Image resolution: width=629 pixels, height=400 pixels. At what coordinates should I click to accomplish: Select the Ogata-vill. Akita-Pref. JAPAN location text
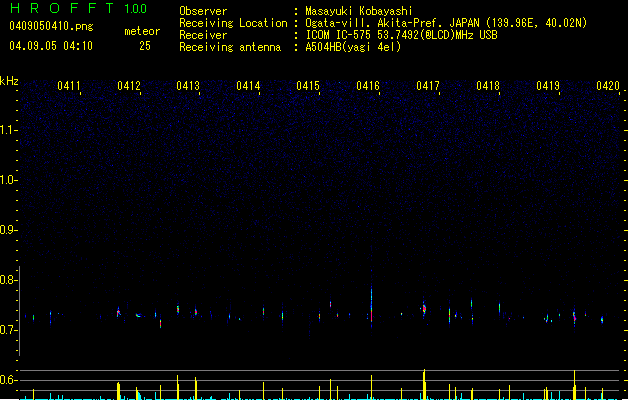(x=446, y=23)
